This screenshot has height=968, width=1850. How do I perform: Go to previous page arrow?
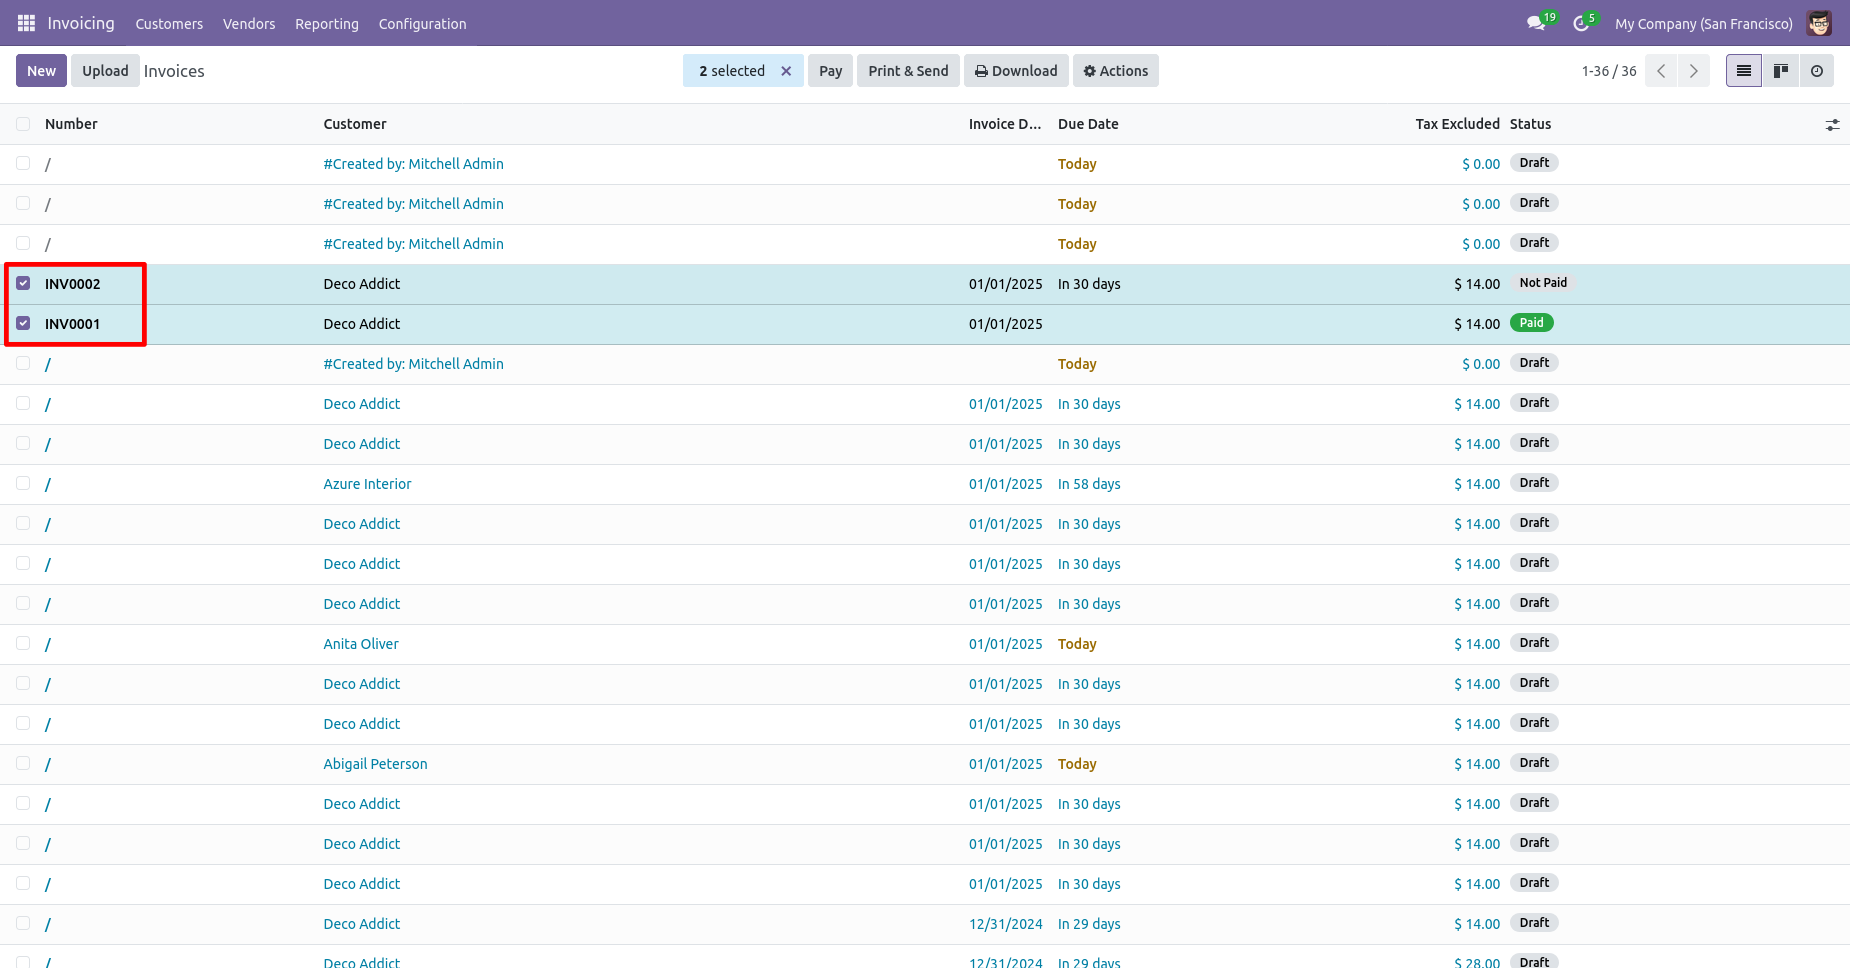(x=1661, y=71)
